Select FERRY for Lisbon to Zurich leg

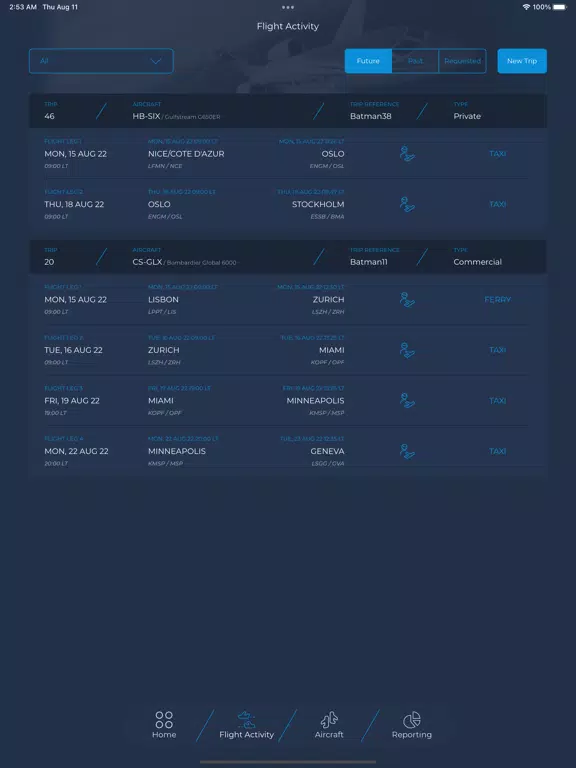tap(498, 299)
